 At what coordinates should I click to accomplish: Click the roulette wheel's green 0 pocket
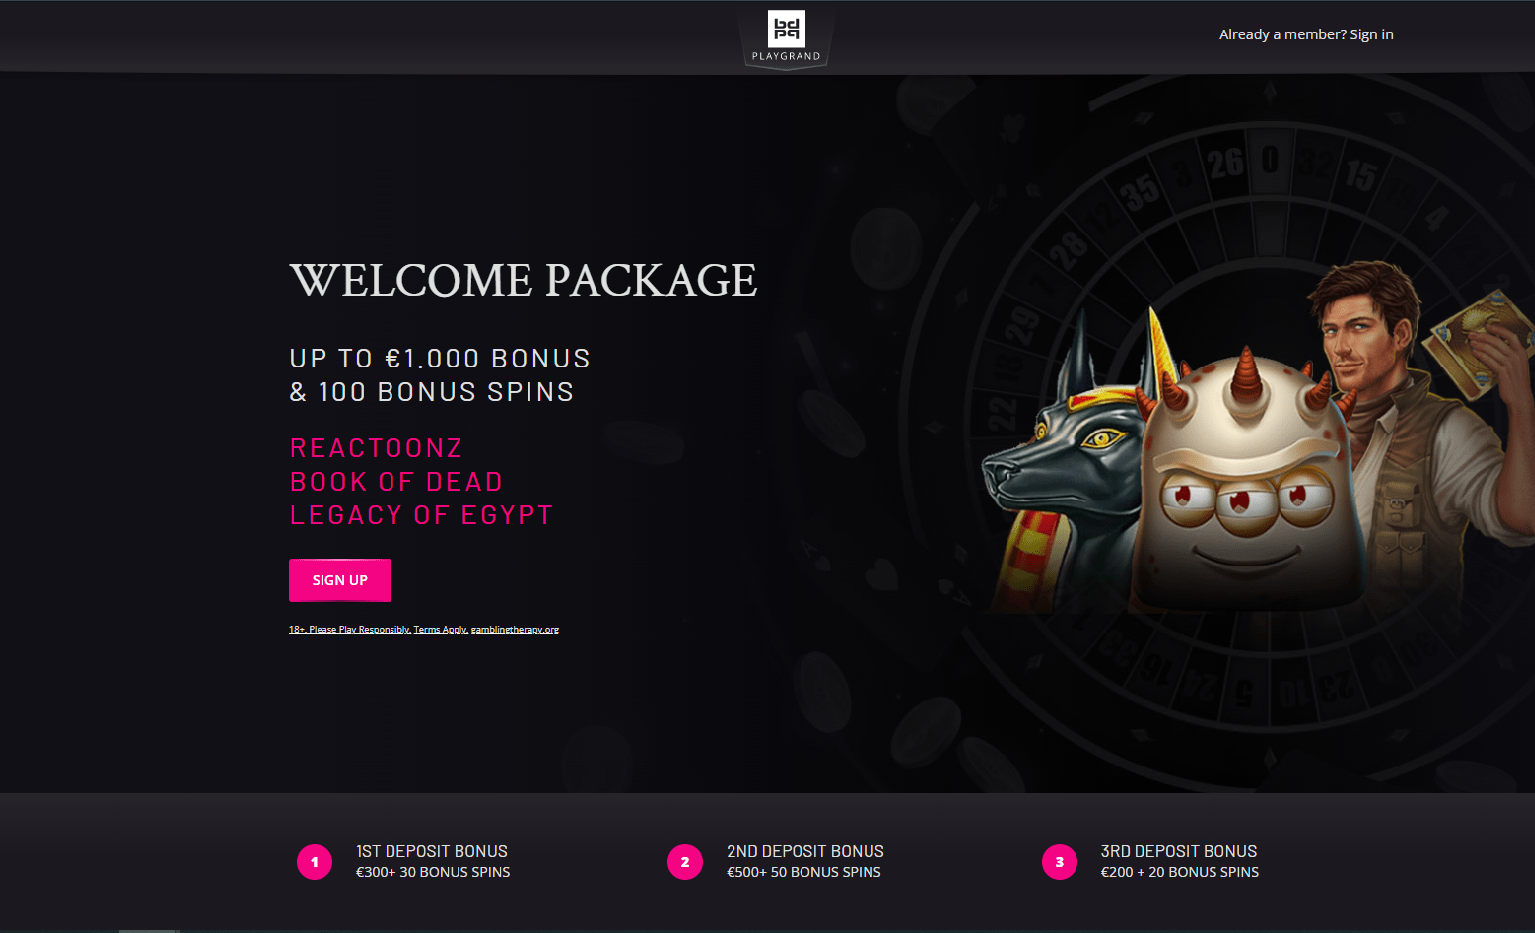[1270, 160]
